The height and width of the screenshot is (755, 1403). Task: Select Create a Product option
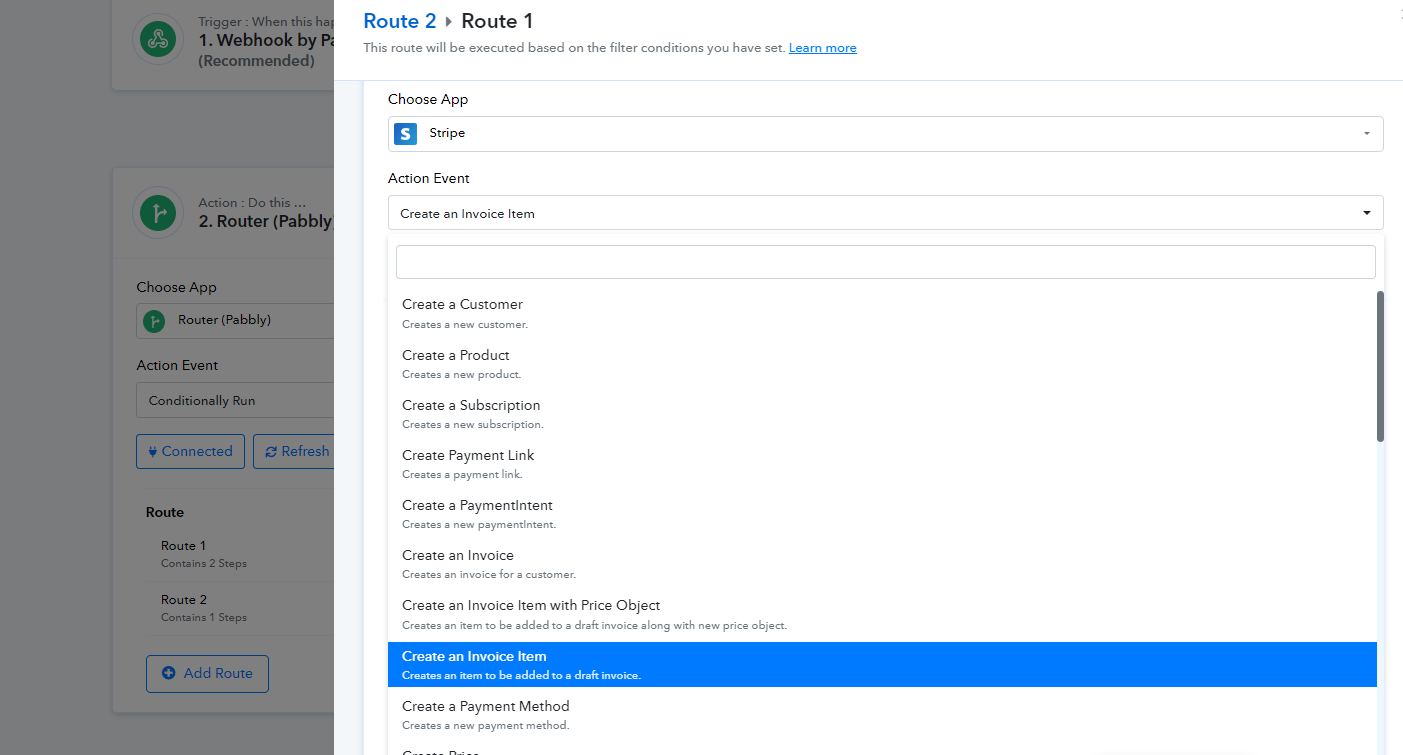[x=456, y=363]
